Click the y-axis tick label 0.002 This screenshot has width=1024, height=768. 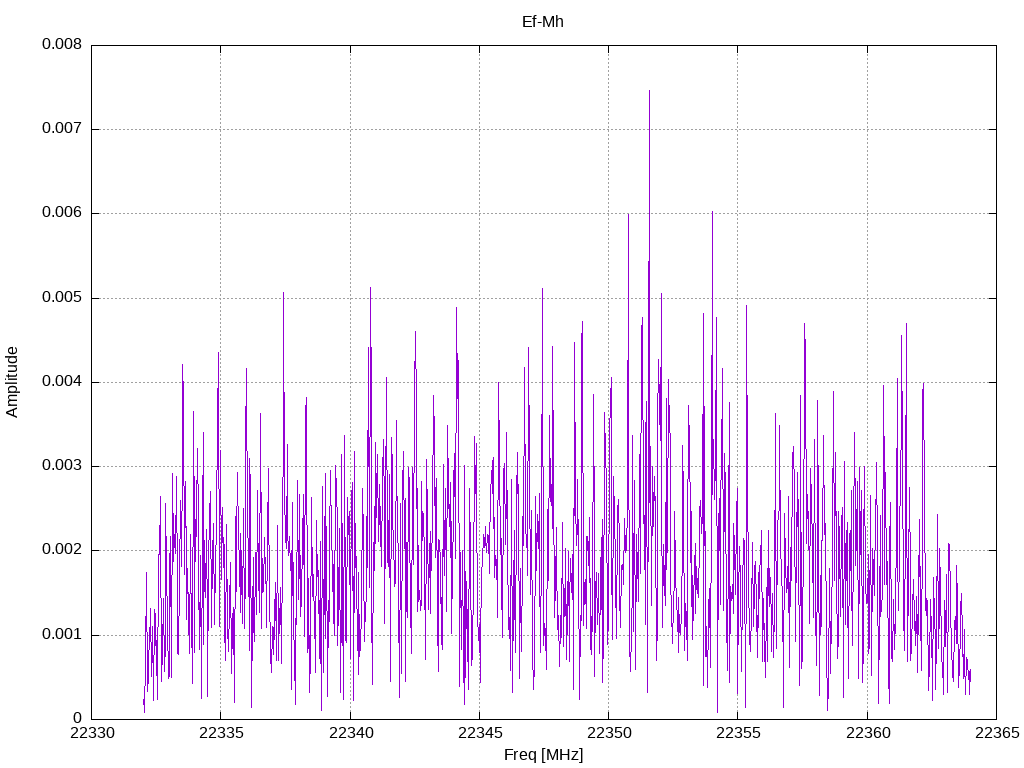point(62,550)
